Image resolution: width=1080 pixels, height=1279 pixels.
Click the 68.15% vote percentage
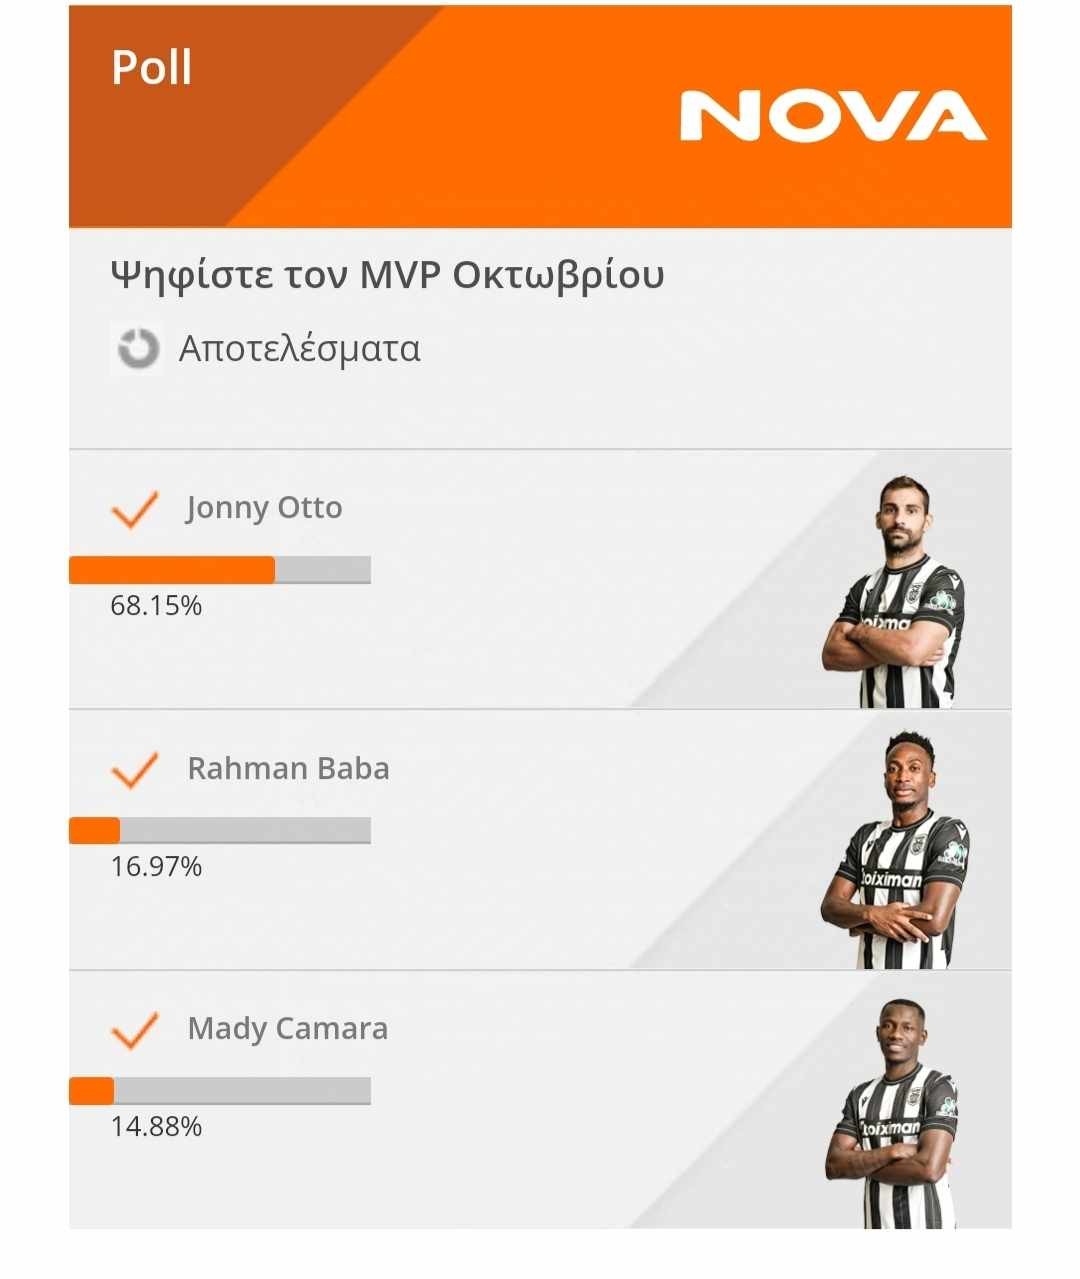tap(156, 606)
